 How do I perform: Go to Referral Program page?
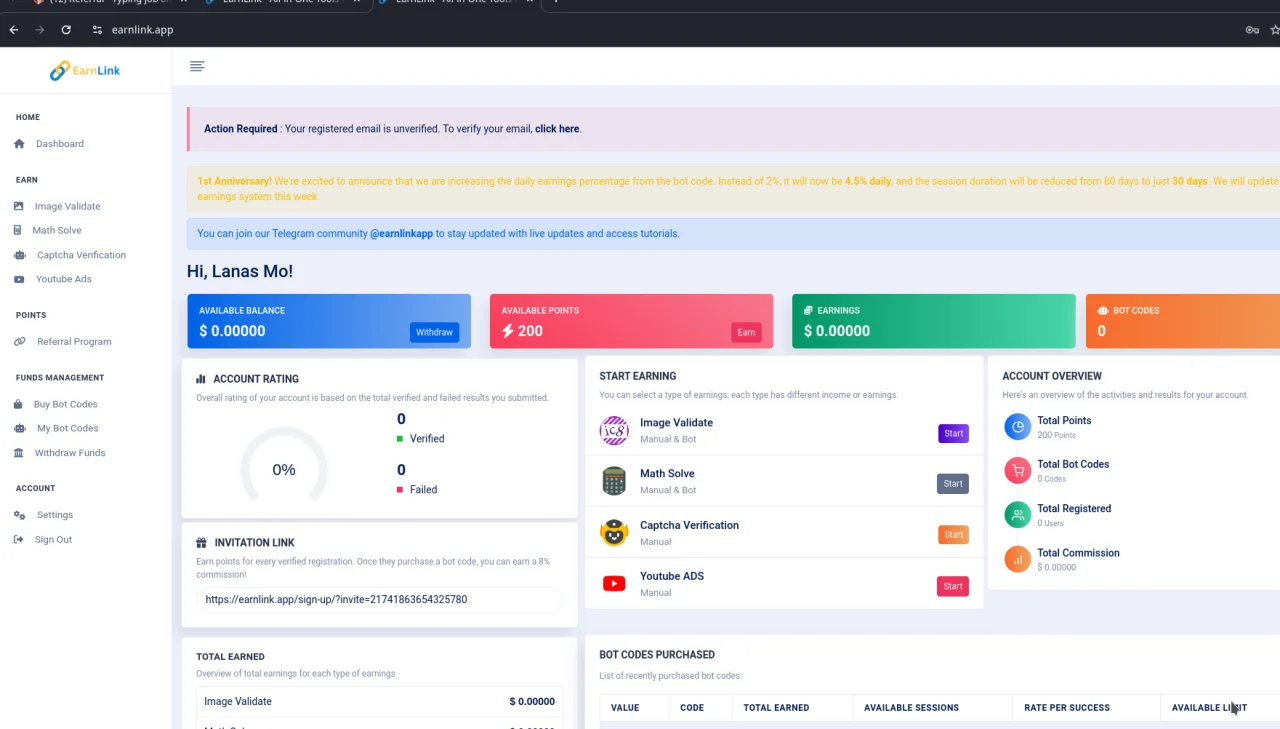pyautogui.click(x=74, y=342)
